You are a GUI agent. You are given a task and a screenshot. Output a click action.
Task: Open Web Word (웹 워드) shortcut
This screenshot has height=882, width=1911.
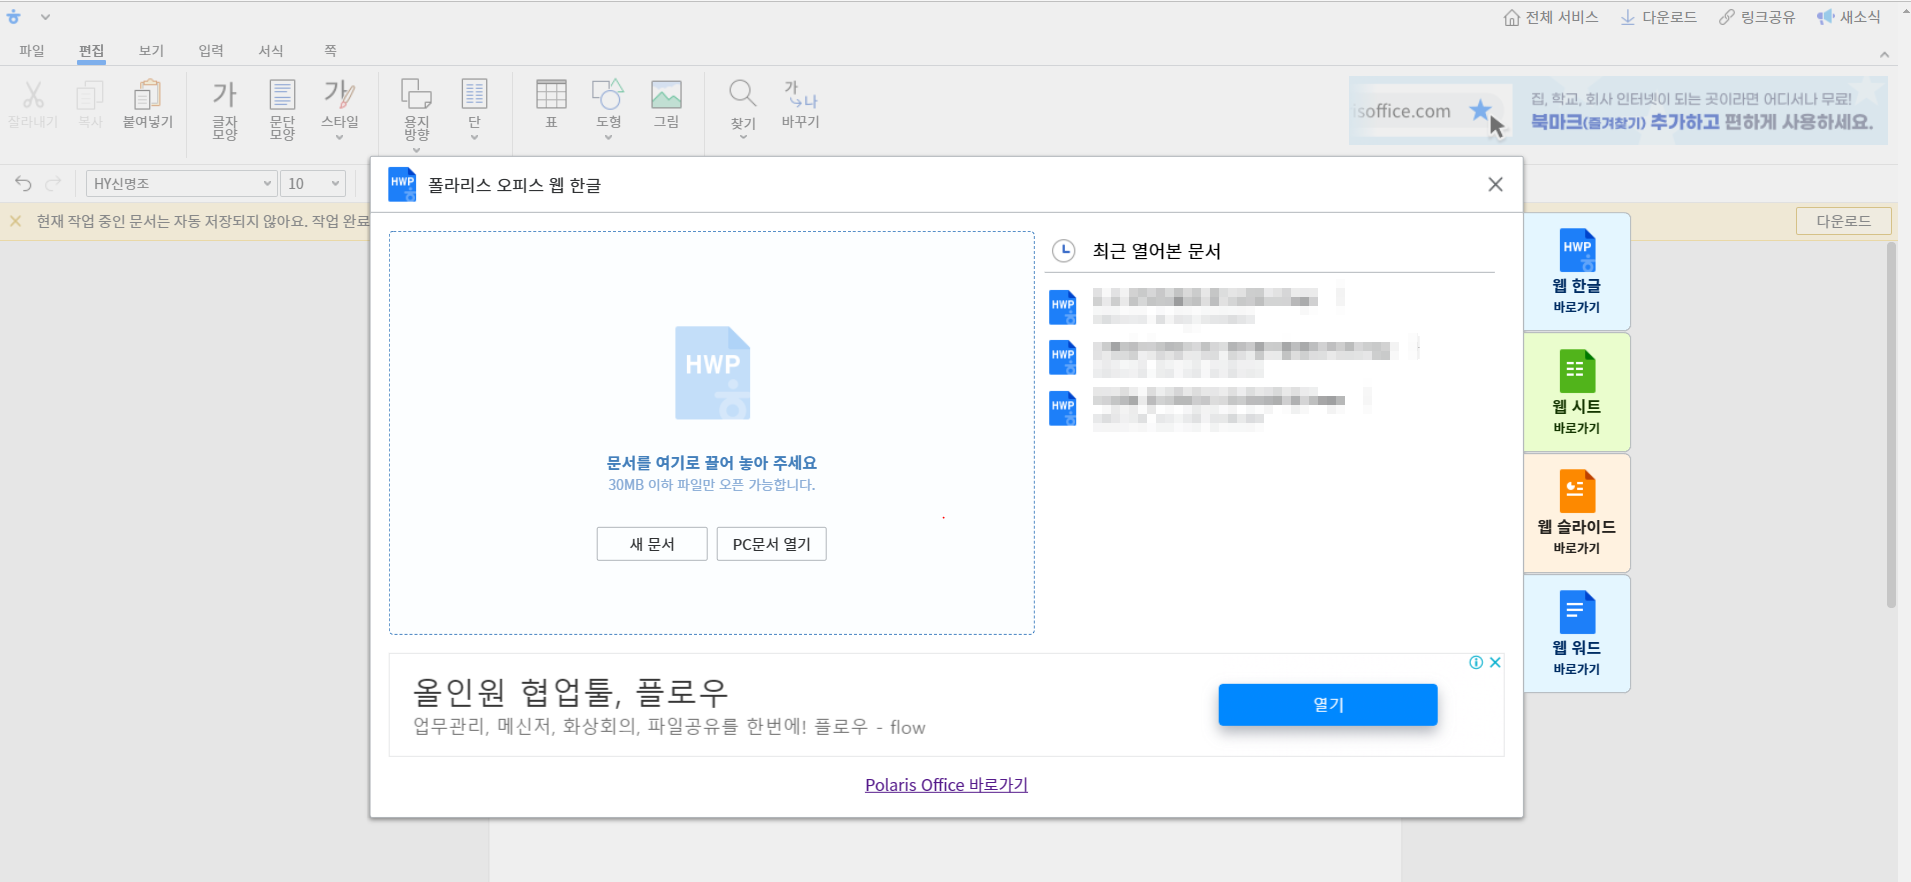pyautogui.click(x=1577, y=633)
